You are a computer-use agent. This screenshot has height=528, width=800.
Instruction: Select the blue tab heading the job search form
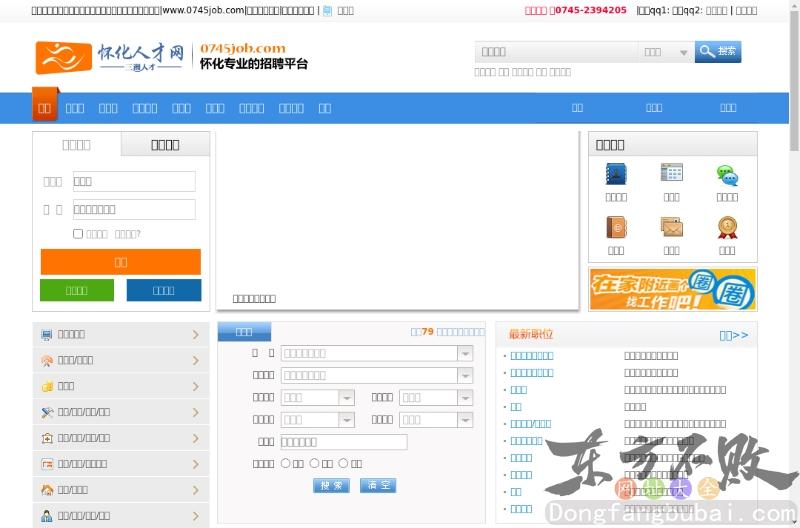point(244,332)
